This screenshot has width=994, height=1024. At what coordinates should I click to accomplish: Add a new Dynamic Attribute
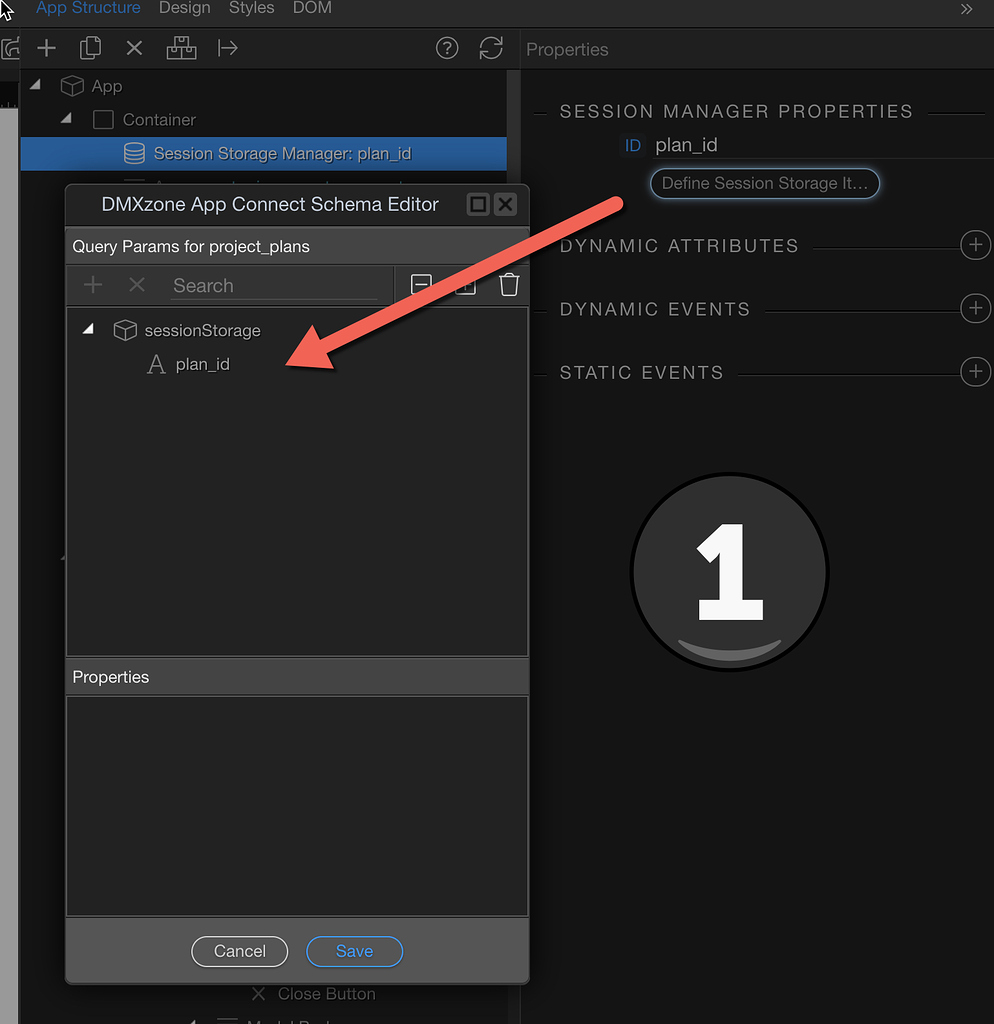pos(974,246)
